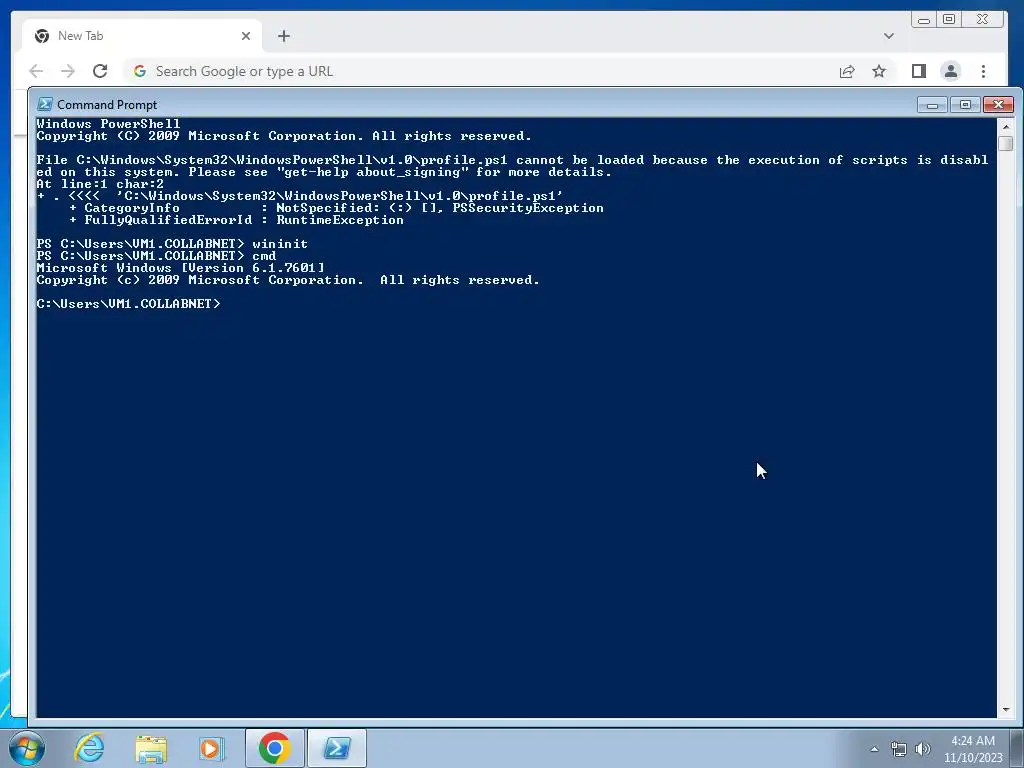Toggle Chrome side panel icon
The image size is (1024, 768).
pyautogui.click(x=919, y=71)
